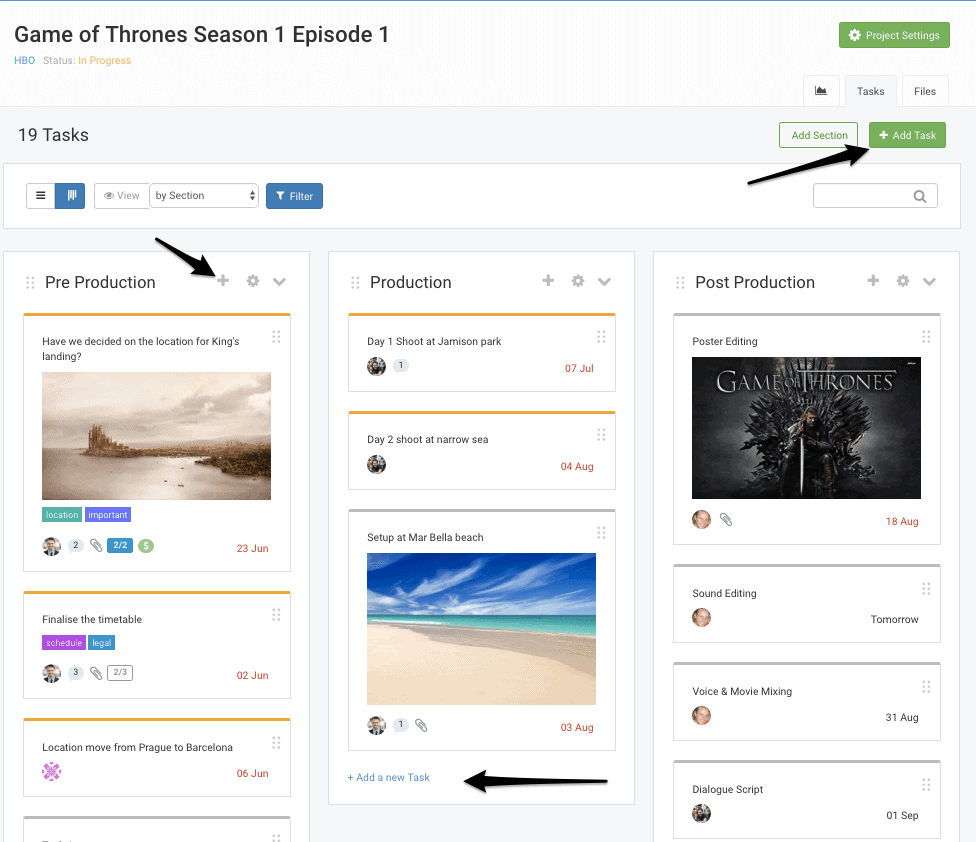Click the green Add Task button
976x842 pixels.
point(907,134)
